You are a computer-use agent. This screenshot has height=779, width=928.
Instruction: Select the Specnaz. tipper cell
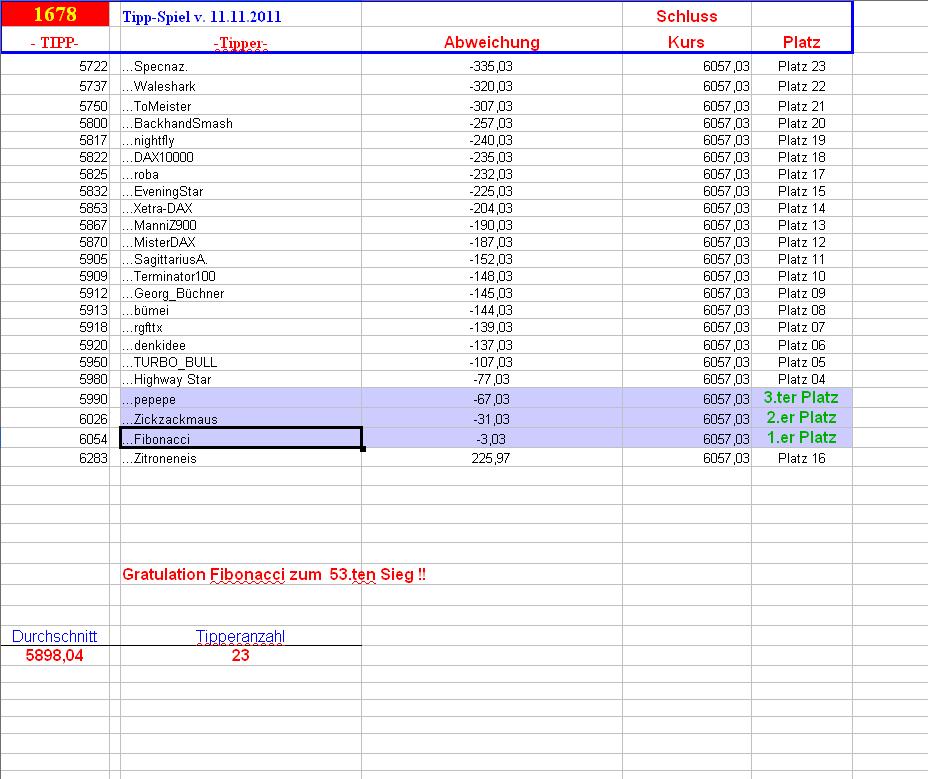tap(241, 66)
